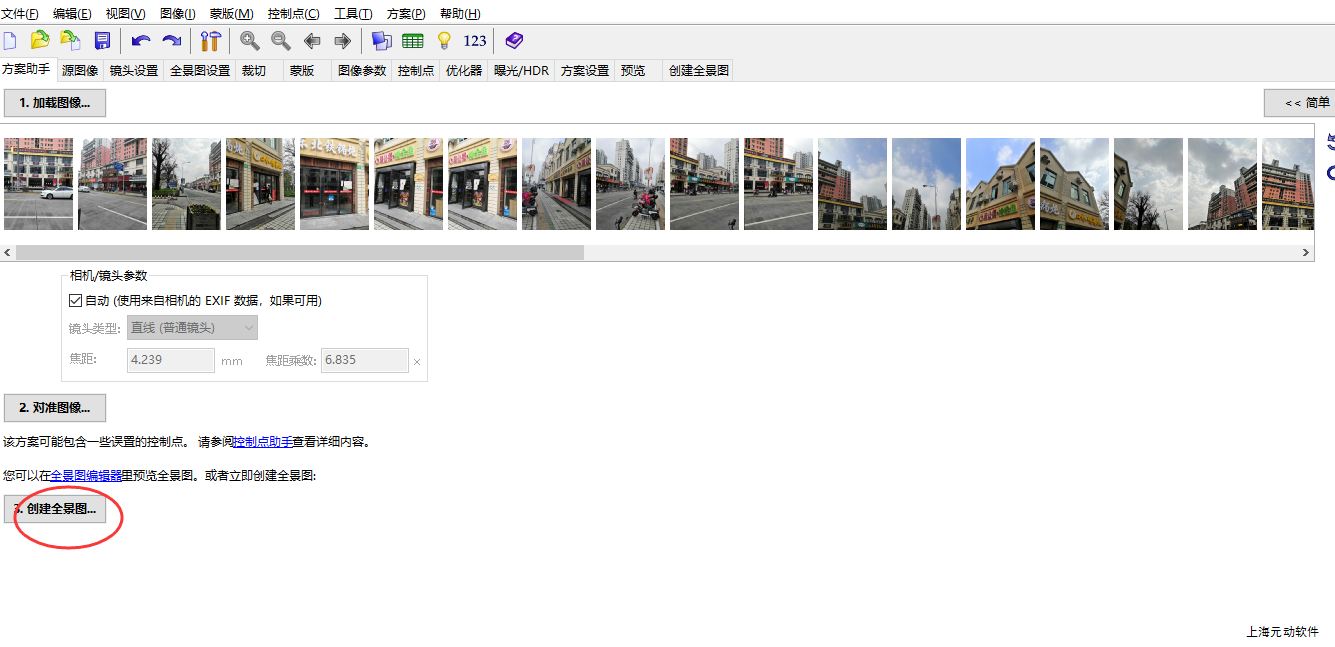
Task: Open the 蒙版(M) menu
Action: point(231,14)
